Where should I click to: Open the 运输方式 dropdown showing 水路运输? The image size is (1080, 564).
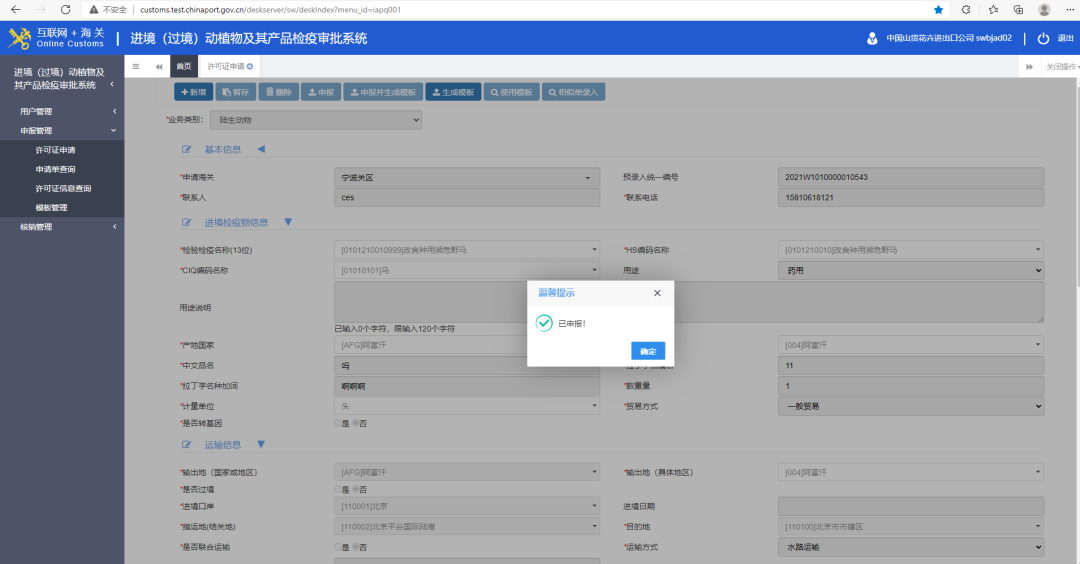click(x=911, y=547)
